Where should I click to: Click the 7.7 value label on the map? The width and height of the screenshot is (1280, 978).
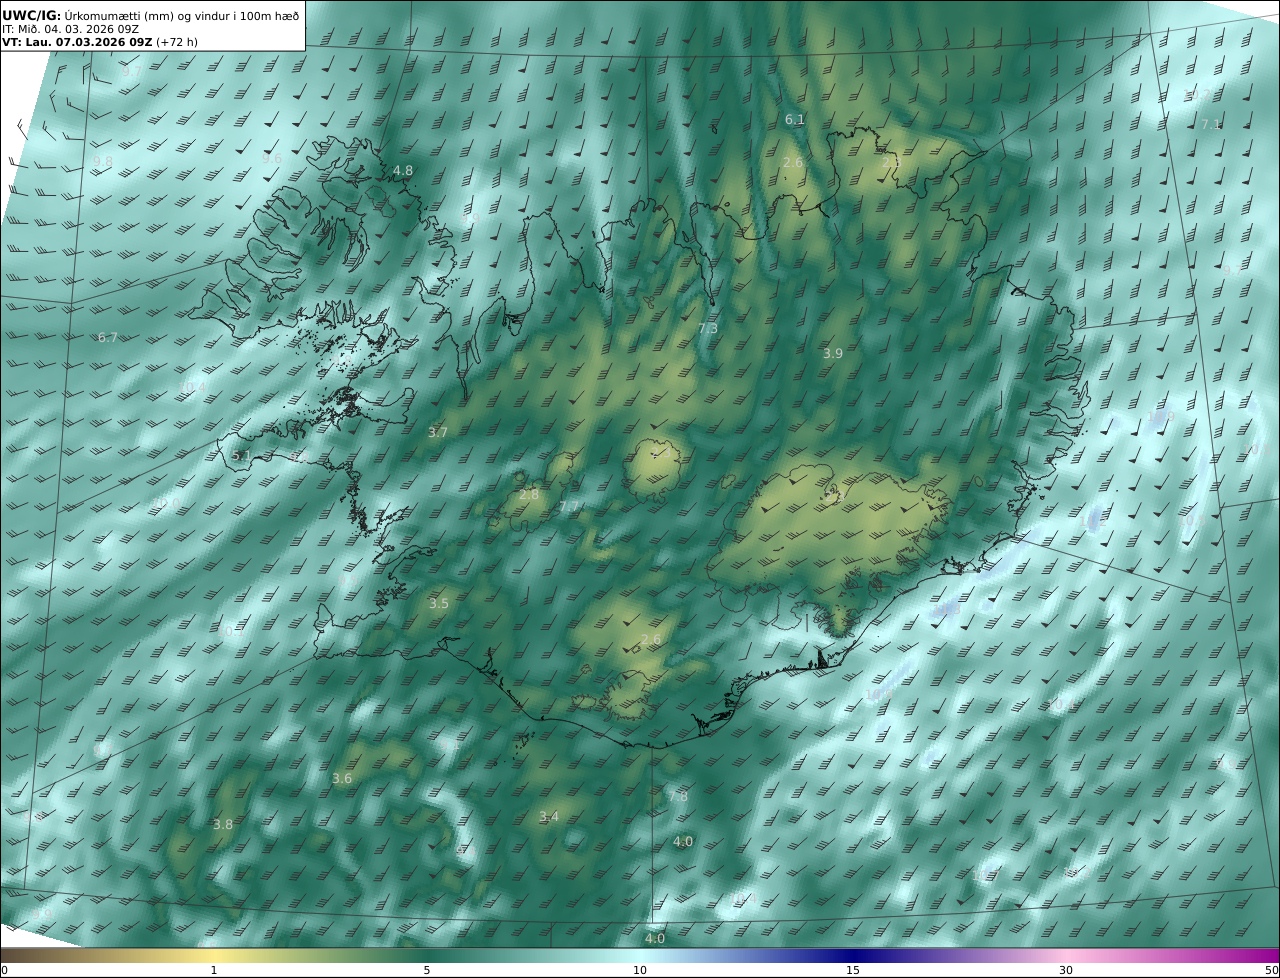(x=569, y=507)
